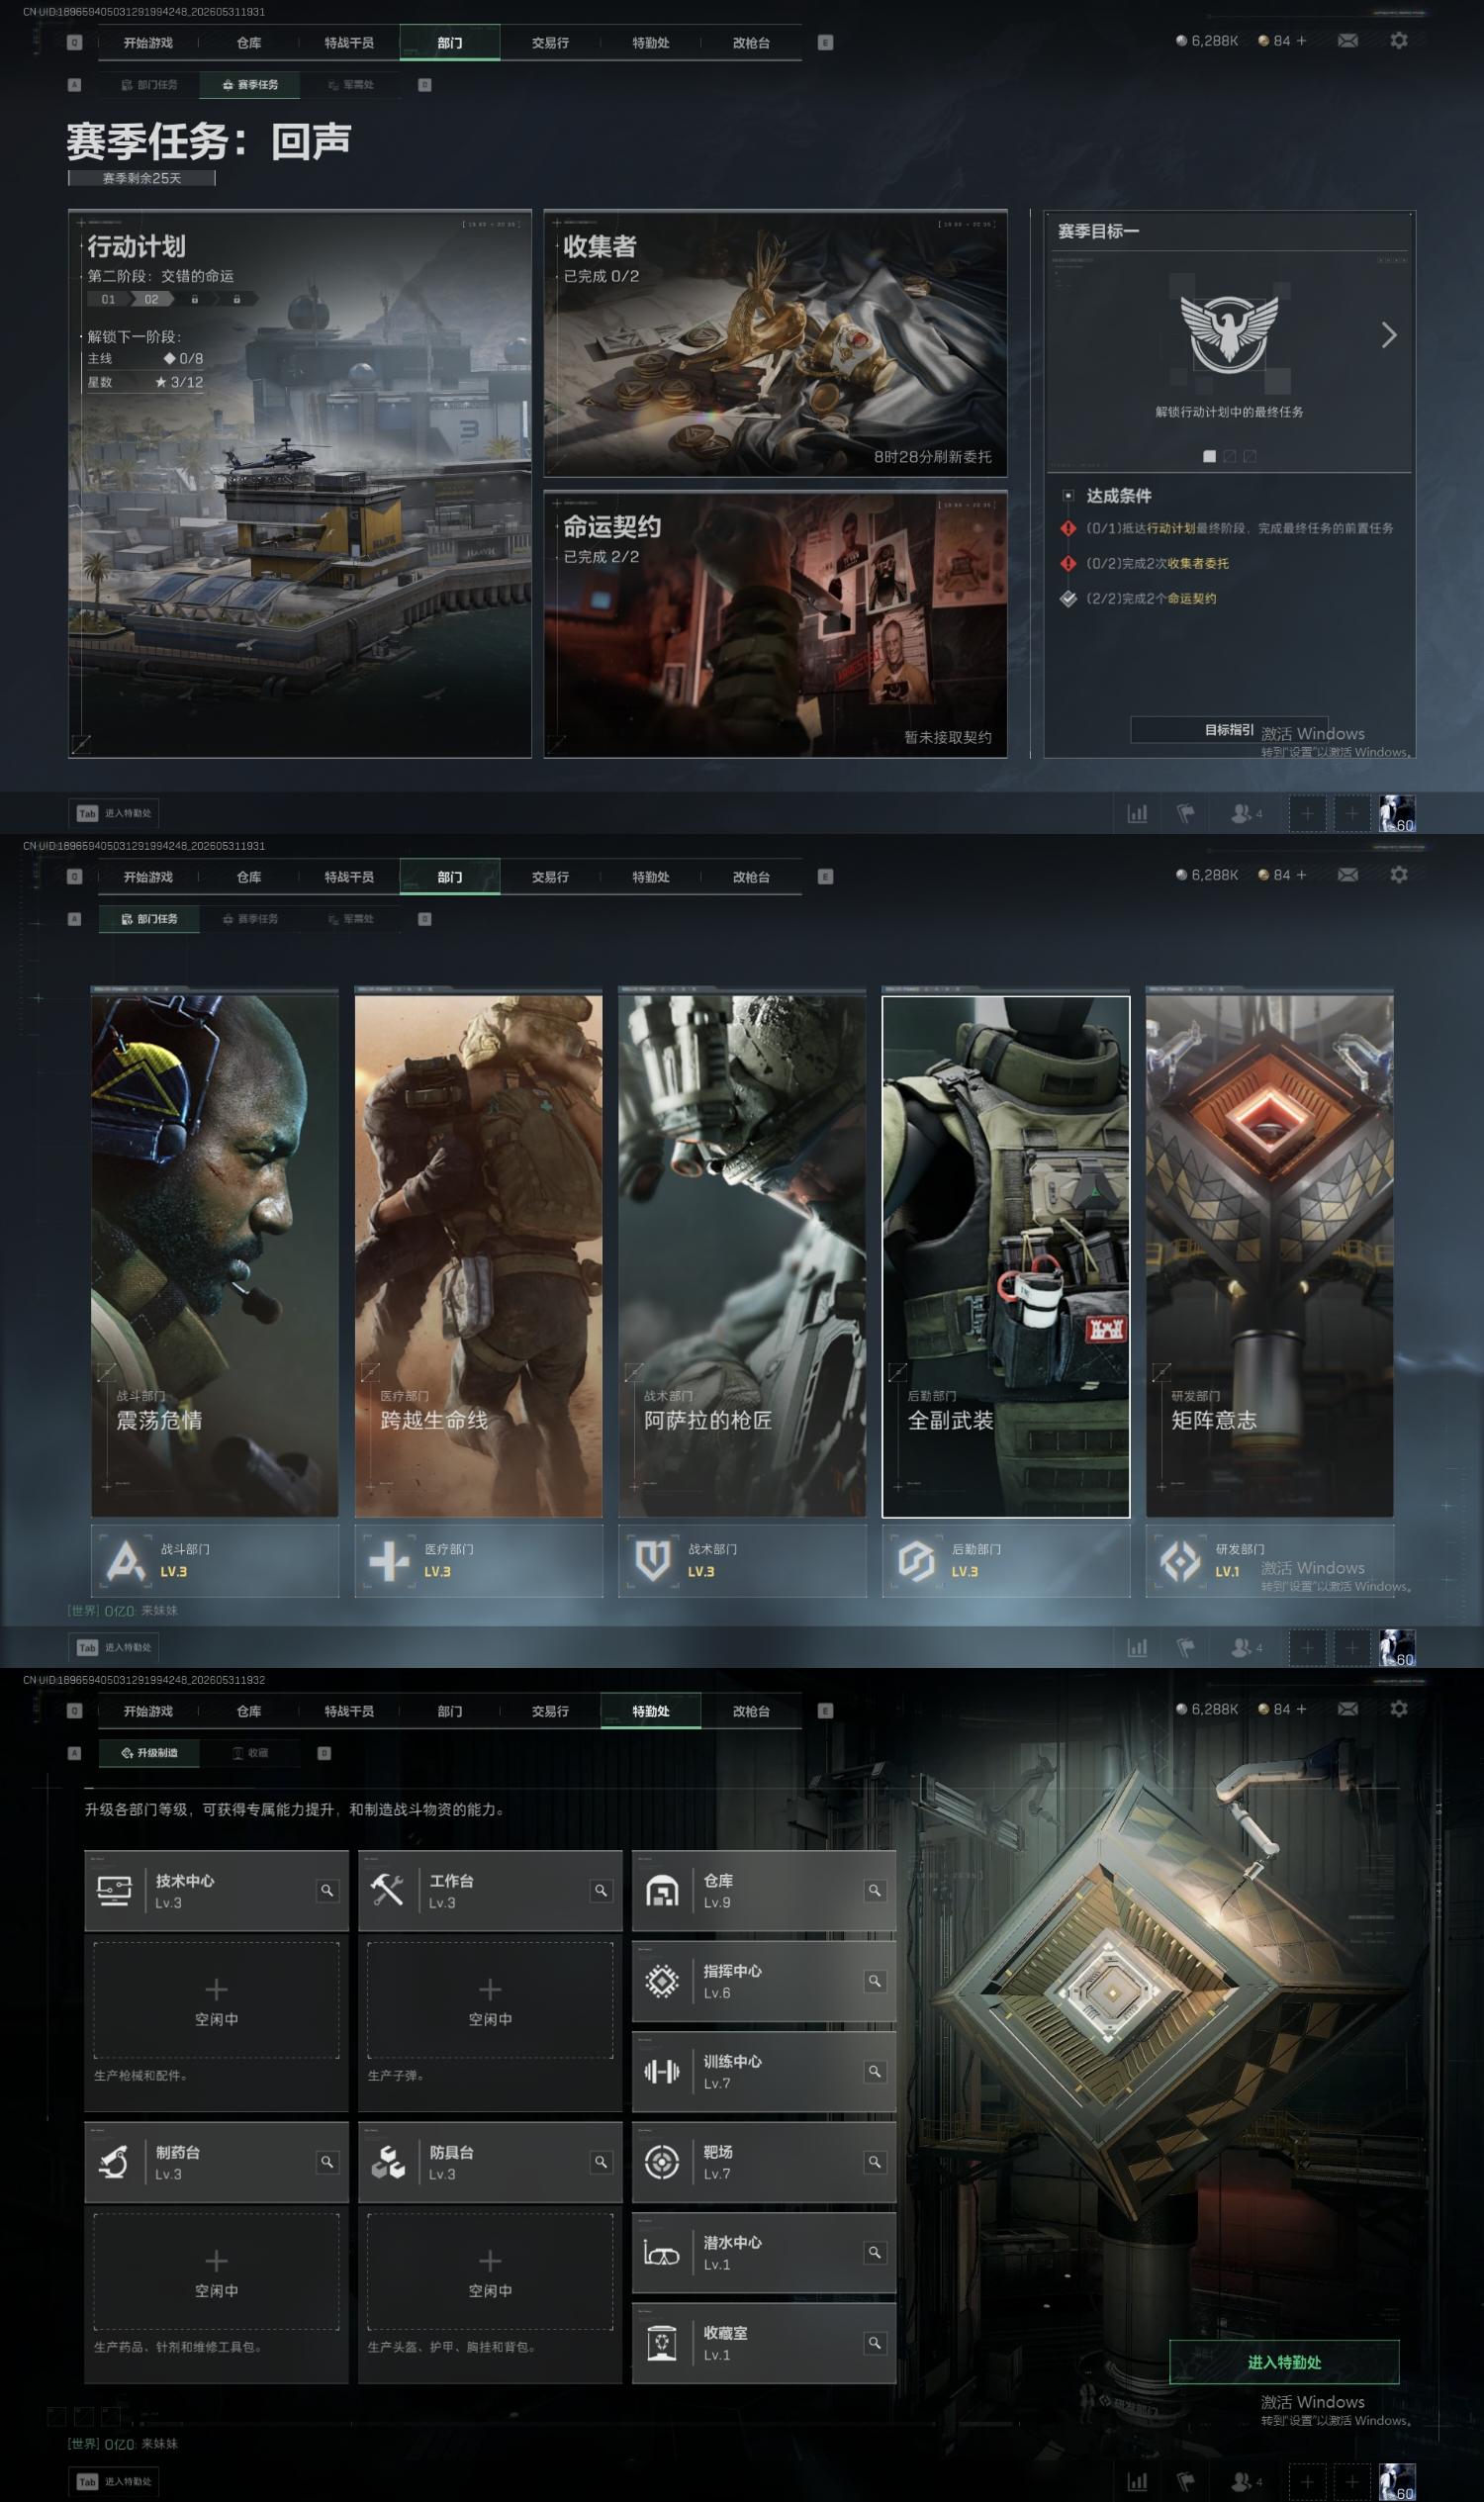
Task: Click the 研发部门 LV.1 diamond icon
Action: coord(1180,1560)
